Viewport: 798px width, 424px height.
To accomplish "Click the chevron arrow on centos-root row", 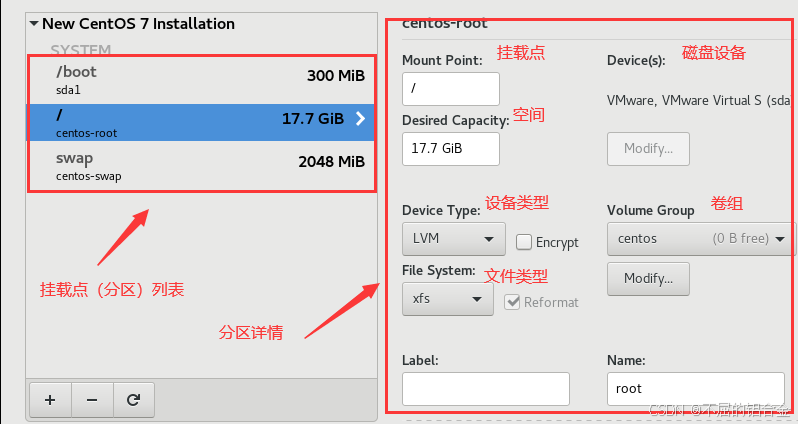I will pyautogui.click(x=360, y=119).
